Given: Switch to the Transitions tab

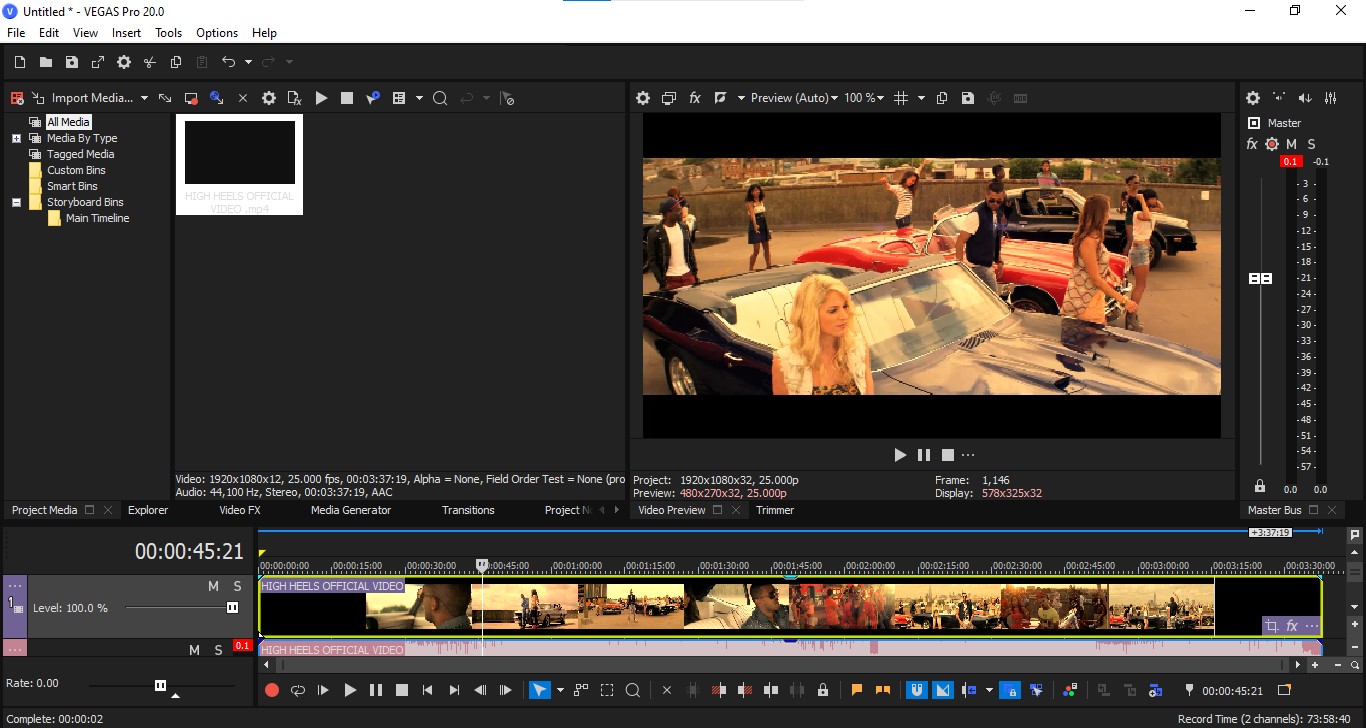Looking at the screenshot, I should click(468, 510).
